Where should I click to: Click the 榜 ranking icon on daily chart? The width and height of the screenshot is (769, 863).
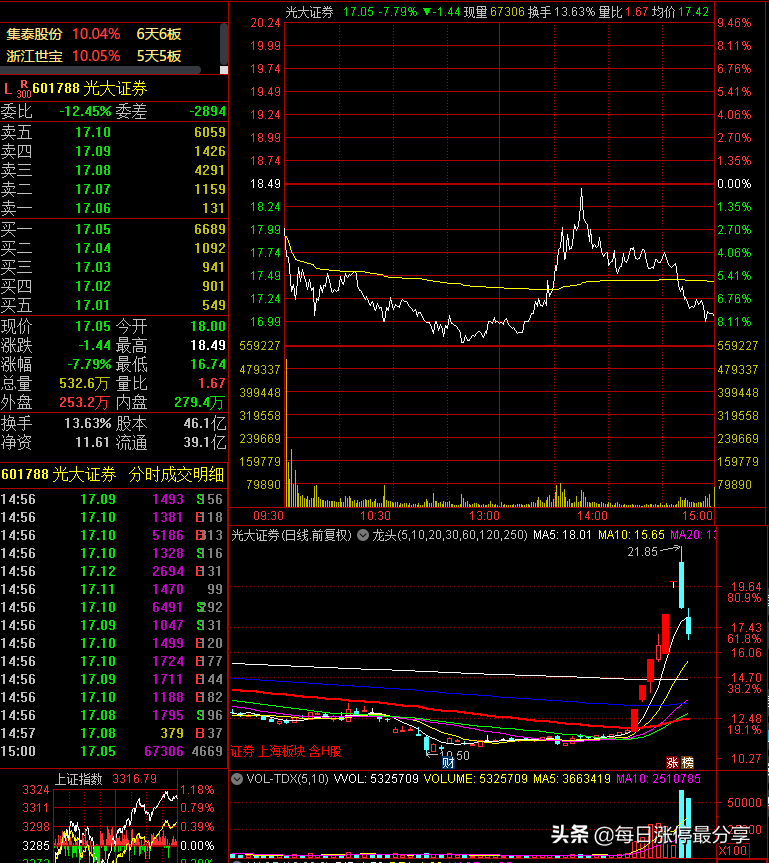(x=687, y=762)
